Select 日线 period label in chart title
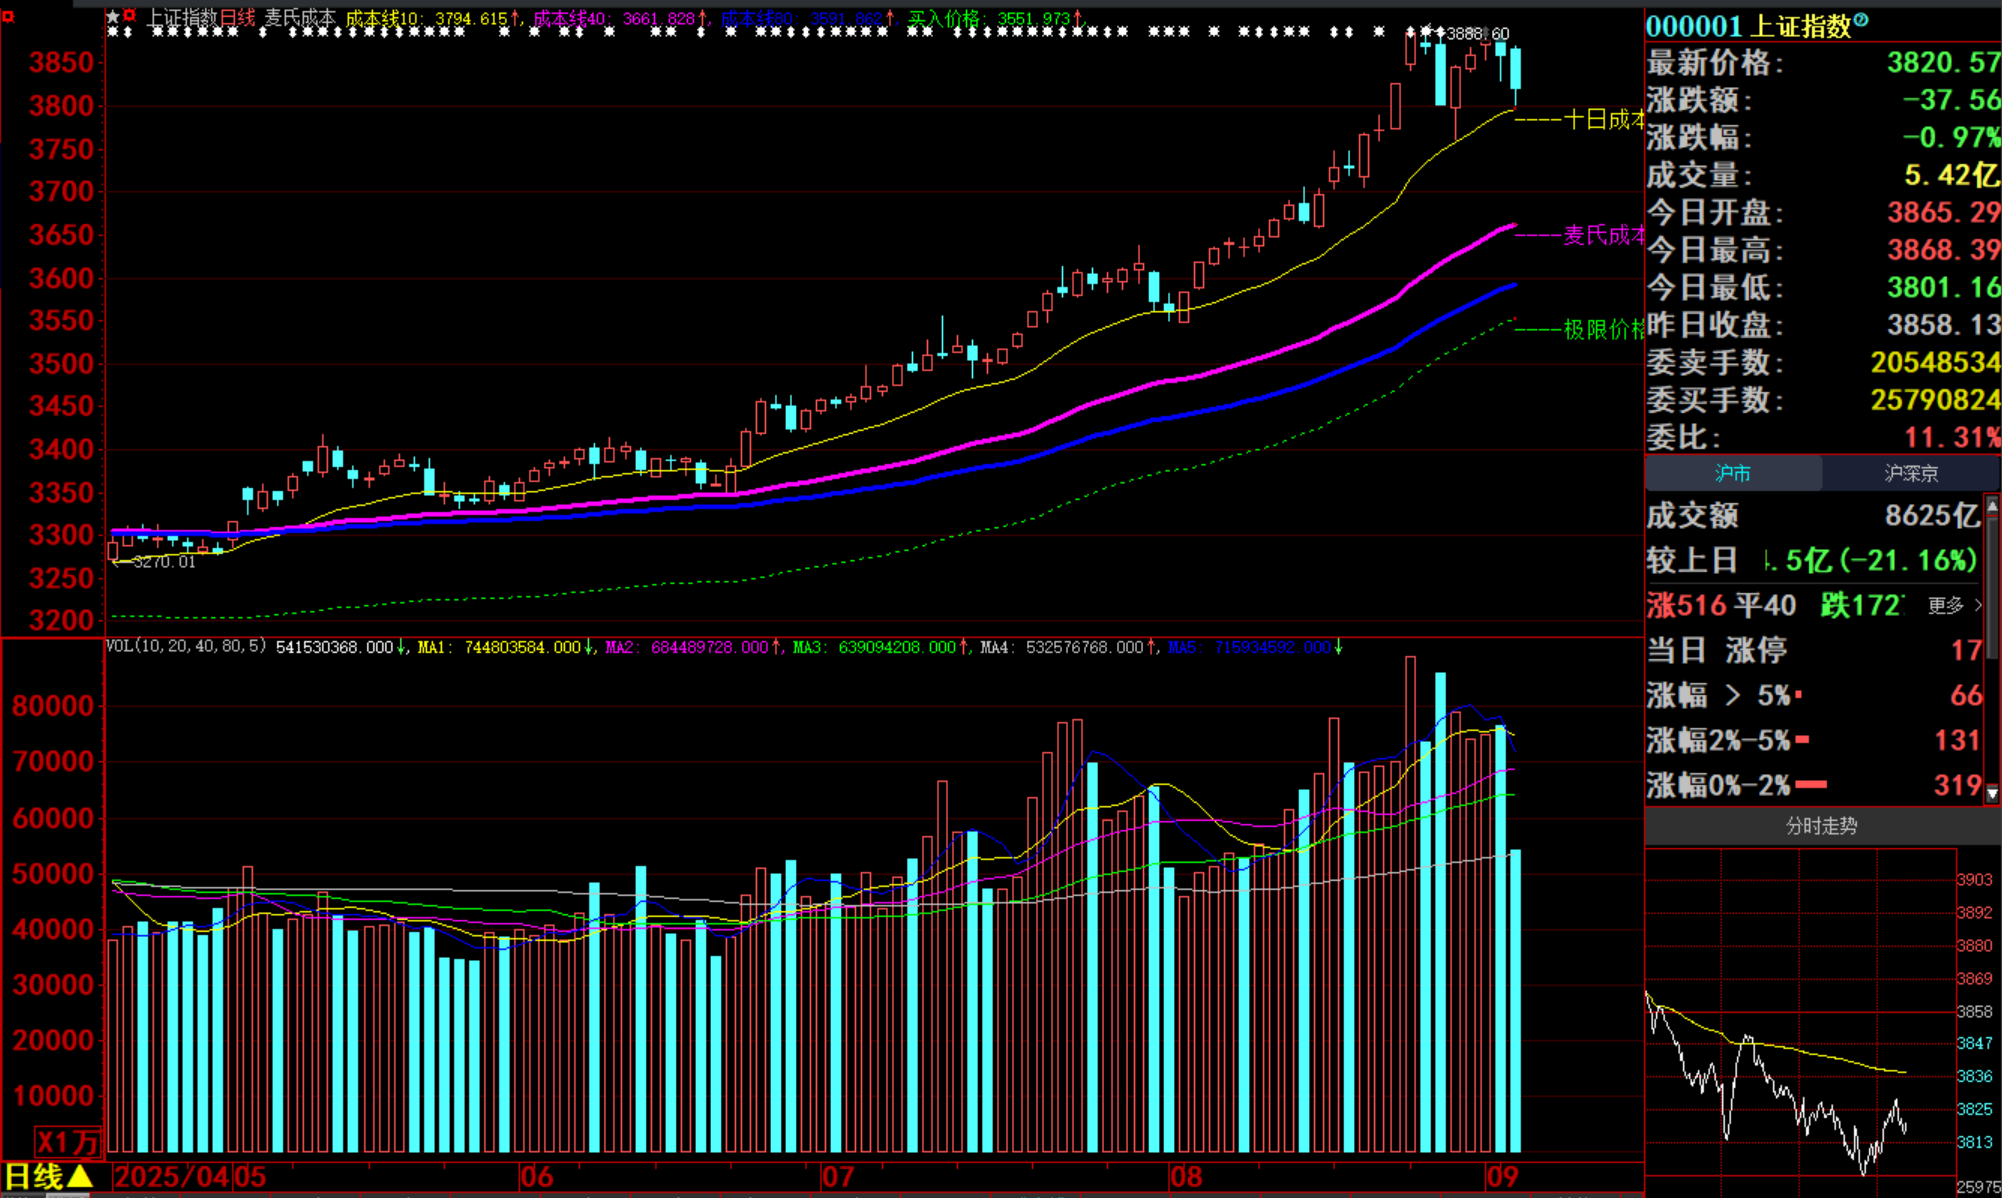Image resolution: width=2002 pixels, height=1198 pixels. click(x=237, y=18)
